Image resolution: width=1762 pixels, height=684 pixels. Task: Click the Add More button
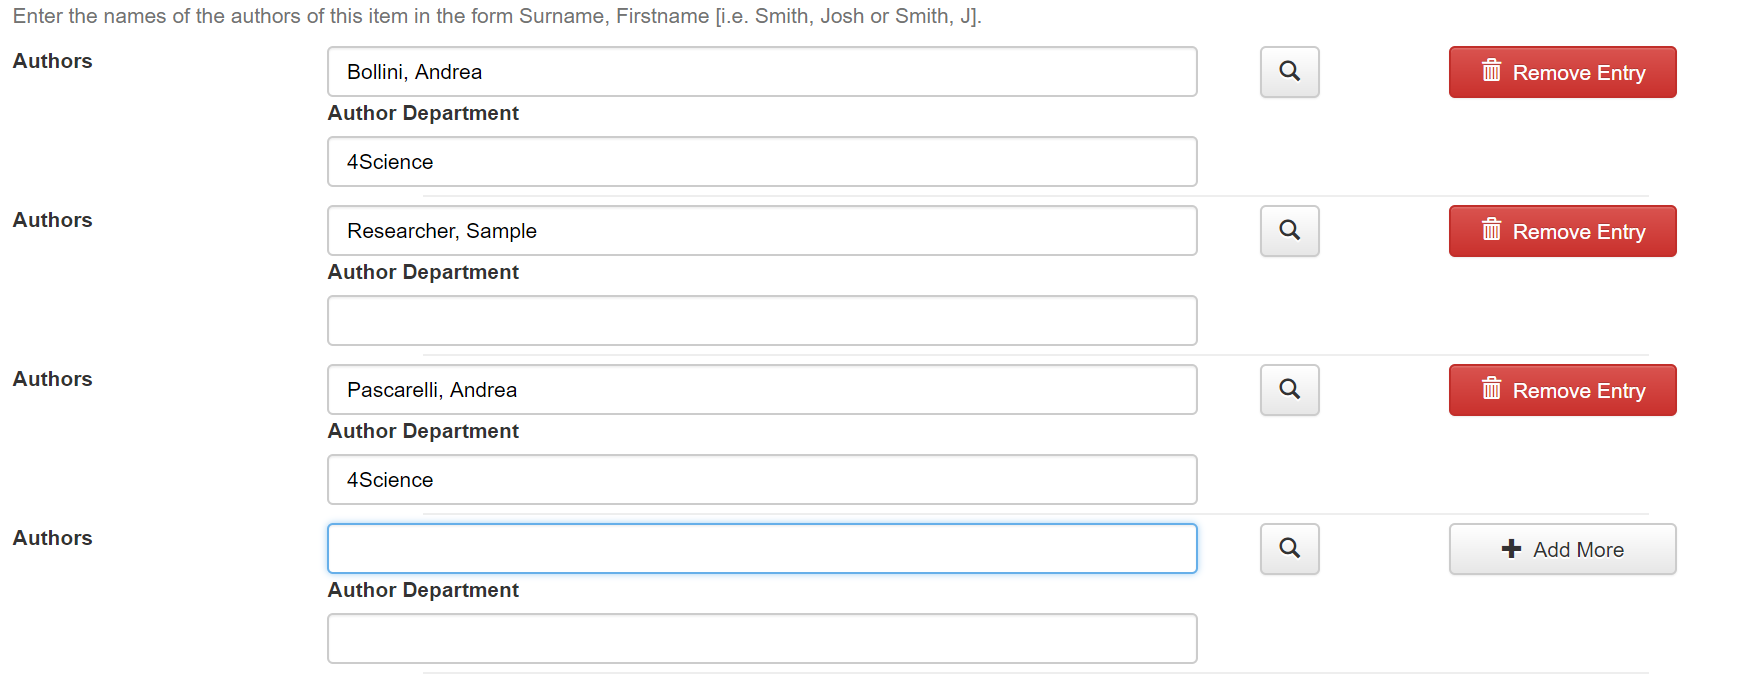[1562, 549]
